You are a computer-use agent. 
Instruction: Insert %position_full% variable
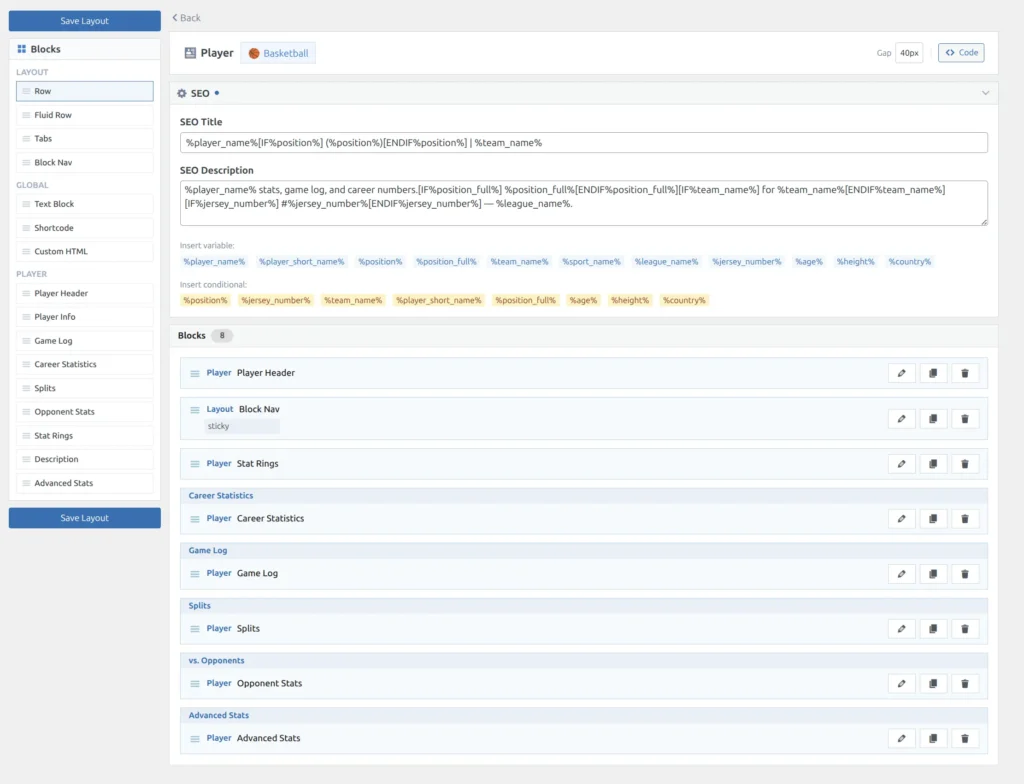[447, 261]
